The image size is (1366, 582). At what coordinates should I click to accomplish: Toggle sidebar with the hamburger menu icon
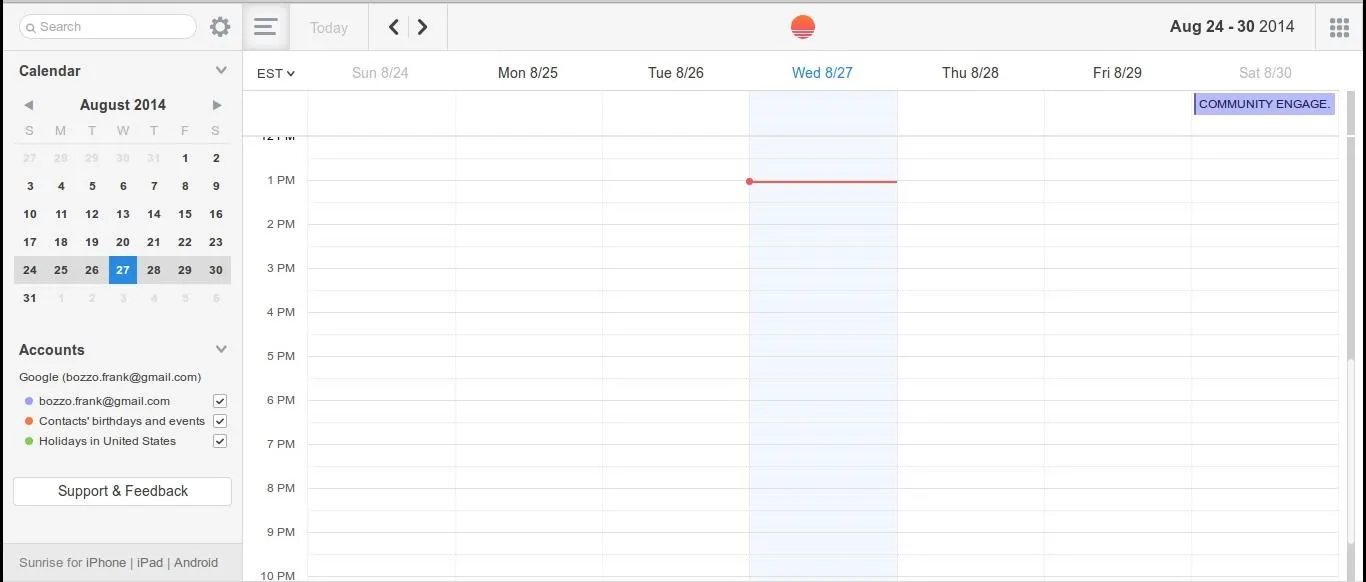(265, 27)
